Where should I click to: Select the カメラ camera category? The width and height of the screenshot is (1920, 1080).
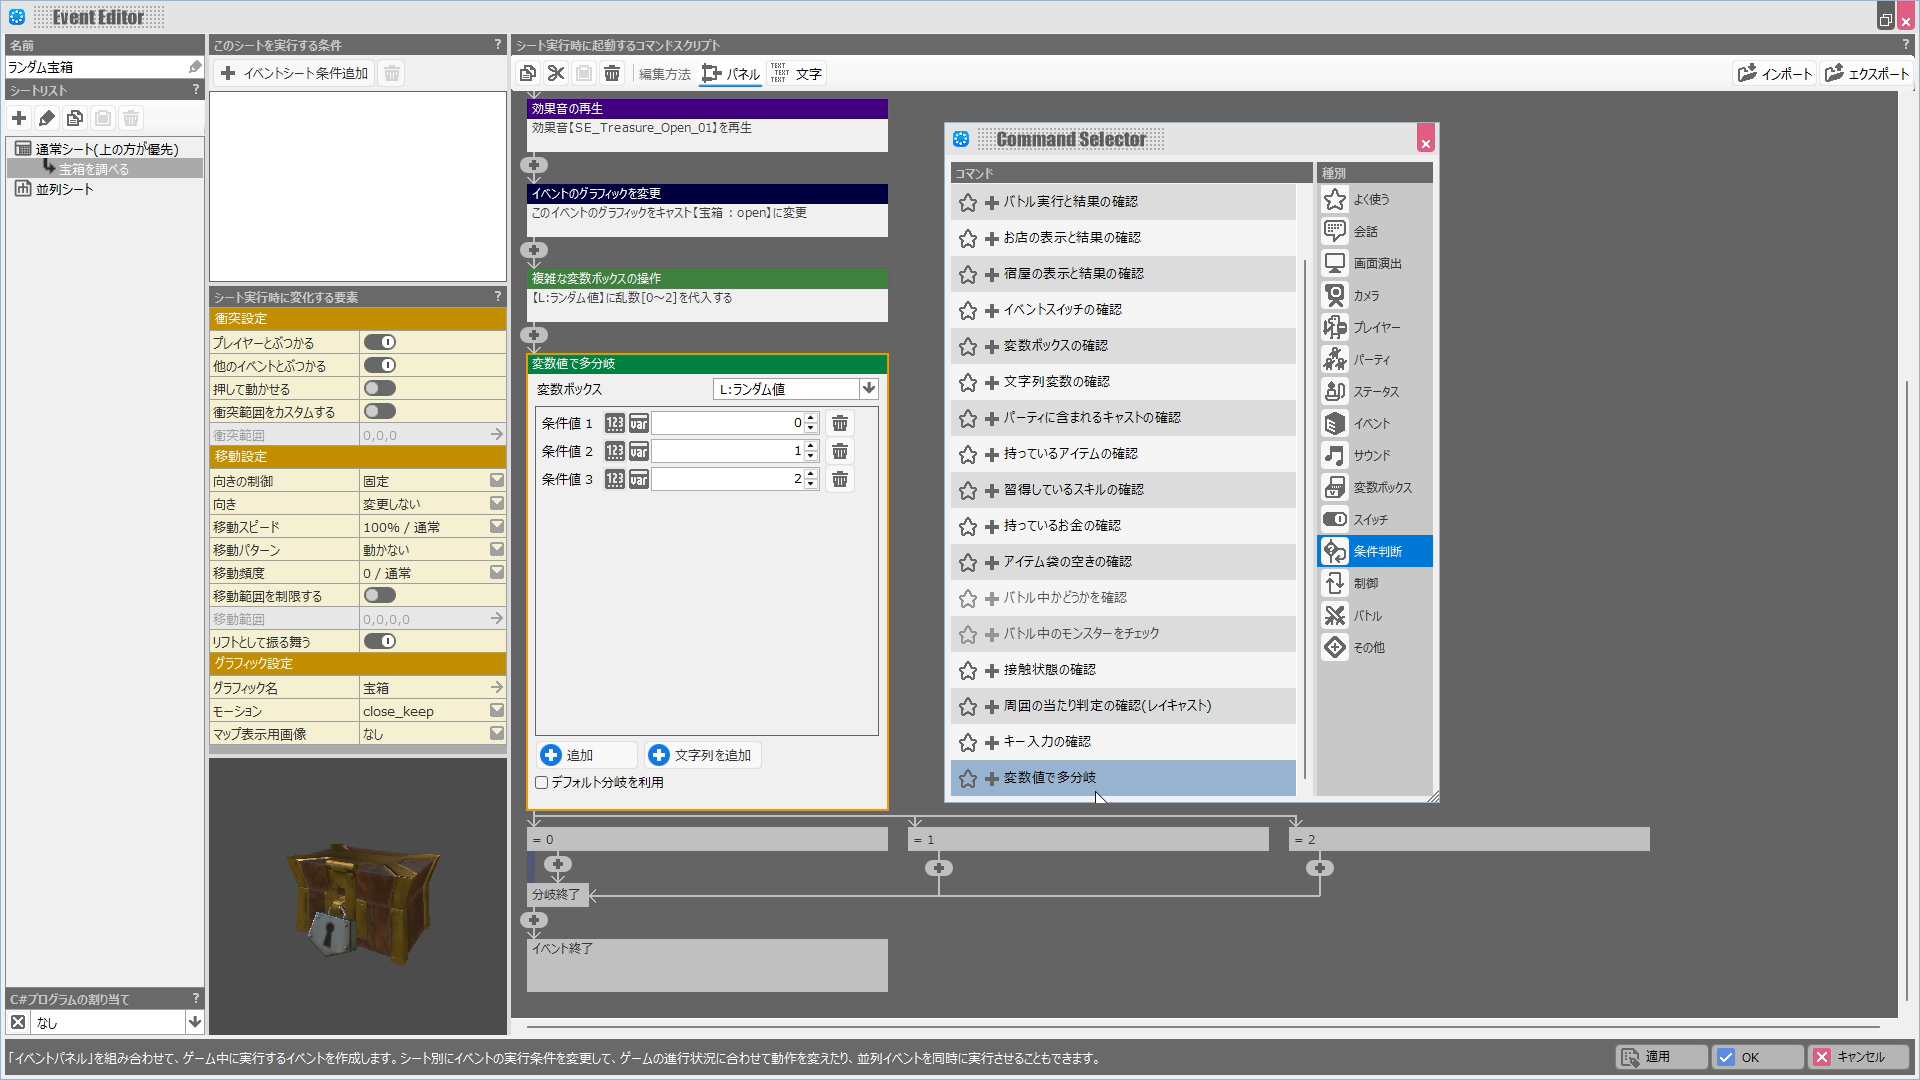click(1375, 295)
